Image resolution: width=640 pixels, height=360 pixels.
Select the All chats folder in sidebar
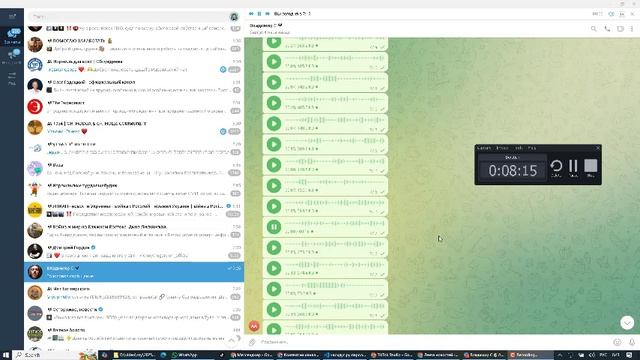[12, 36]
